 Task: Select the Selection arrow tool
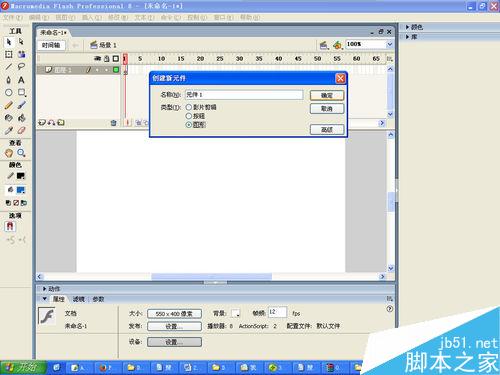coord(9,42)
